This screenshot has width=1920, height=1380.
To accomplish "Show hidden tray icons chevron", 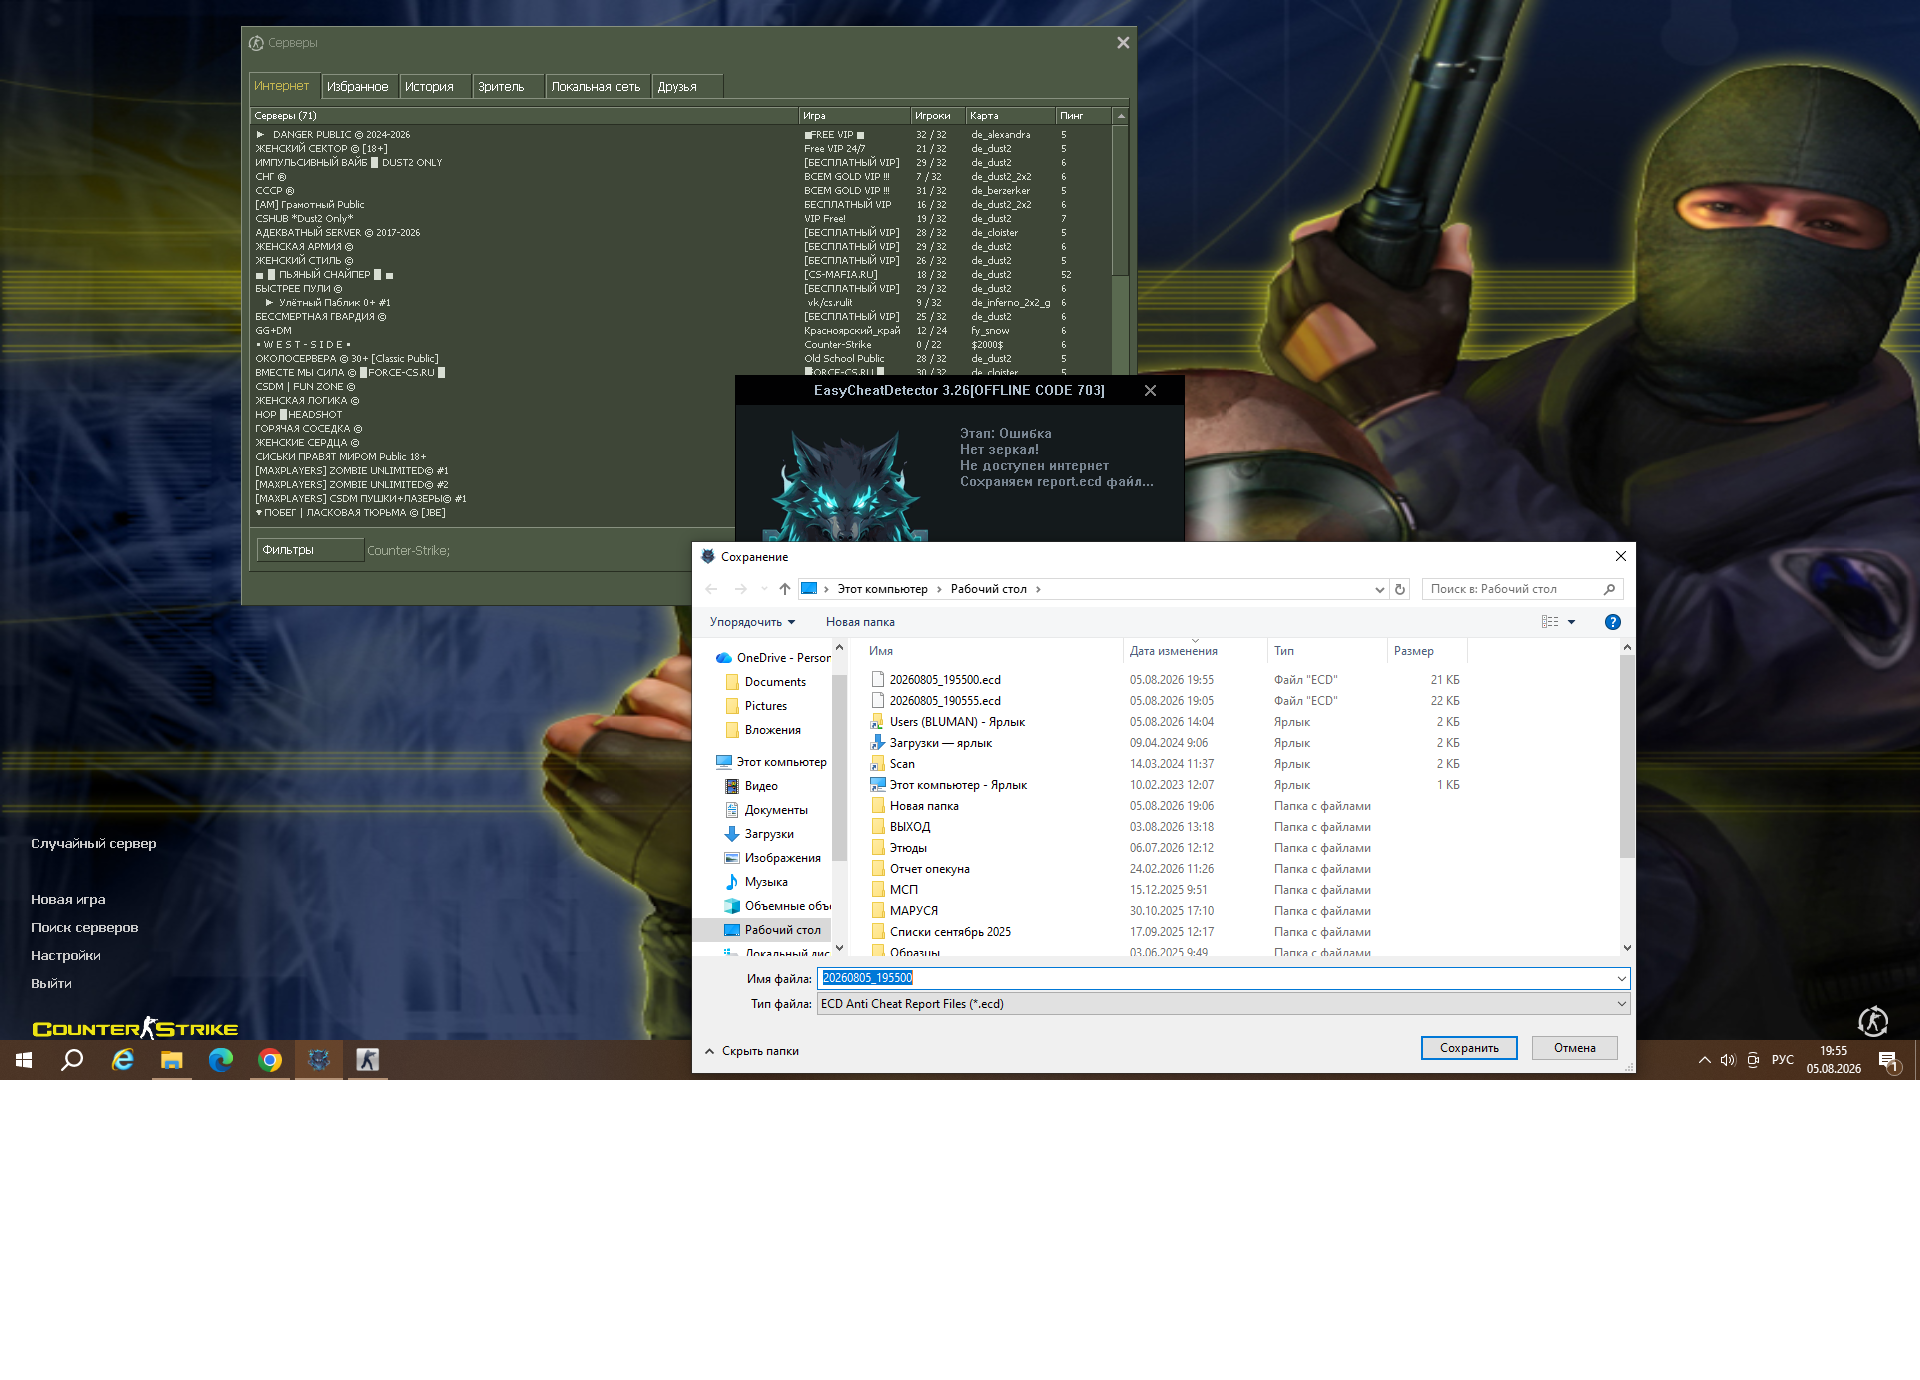I will 1704,1060.
